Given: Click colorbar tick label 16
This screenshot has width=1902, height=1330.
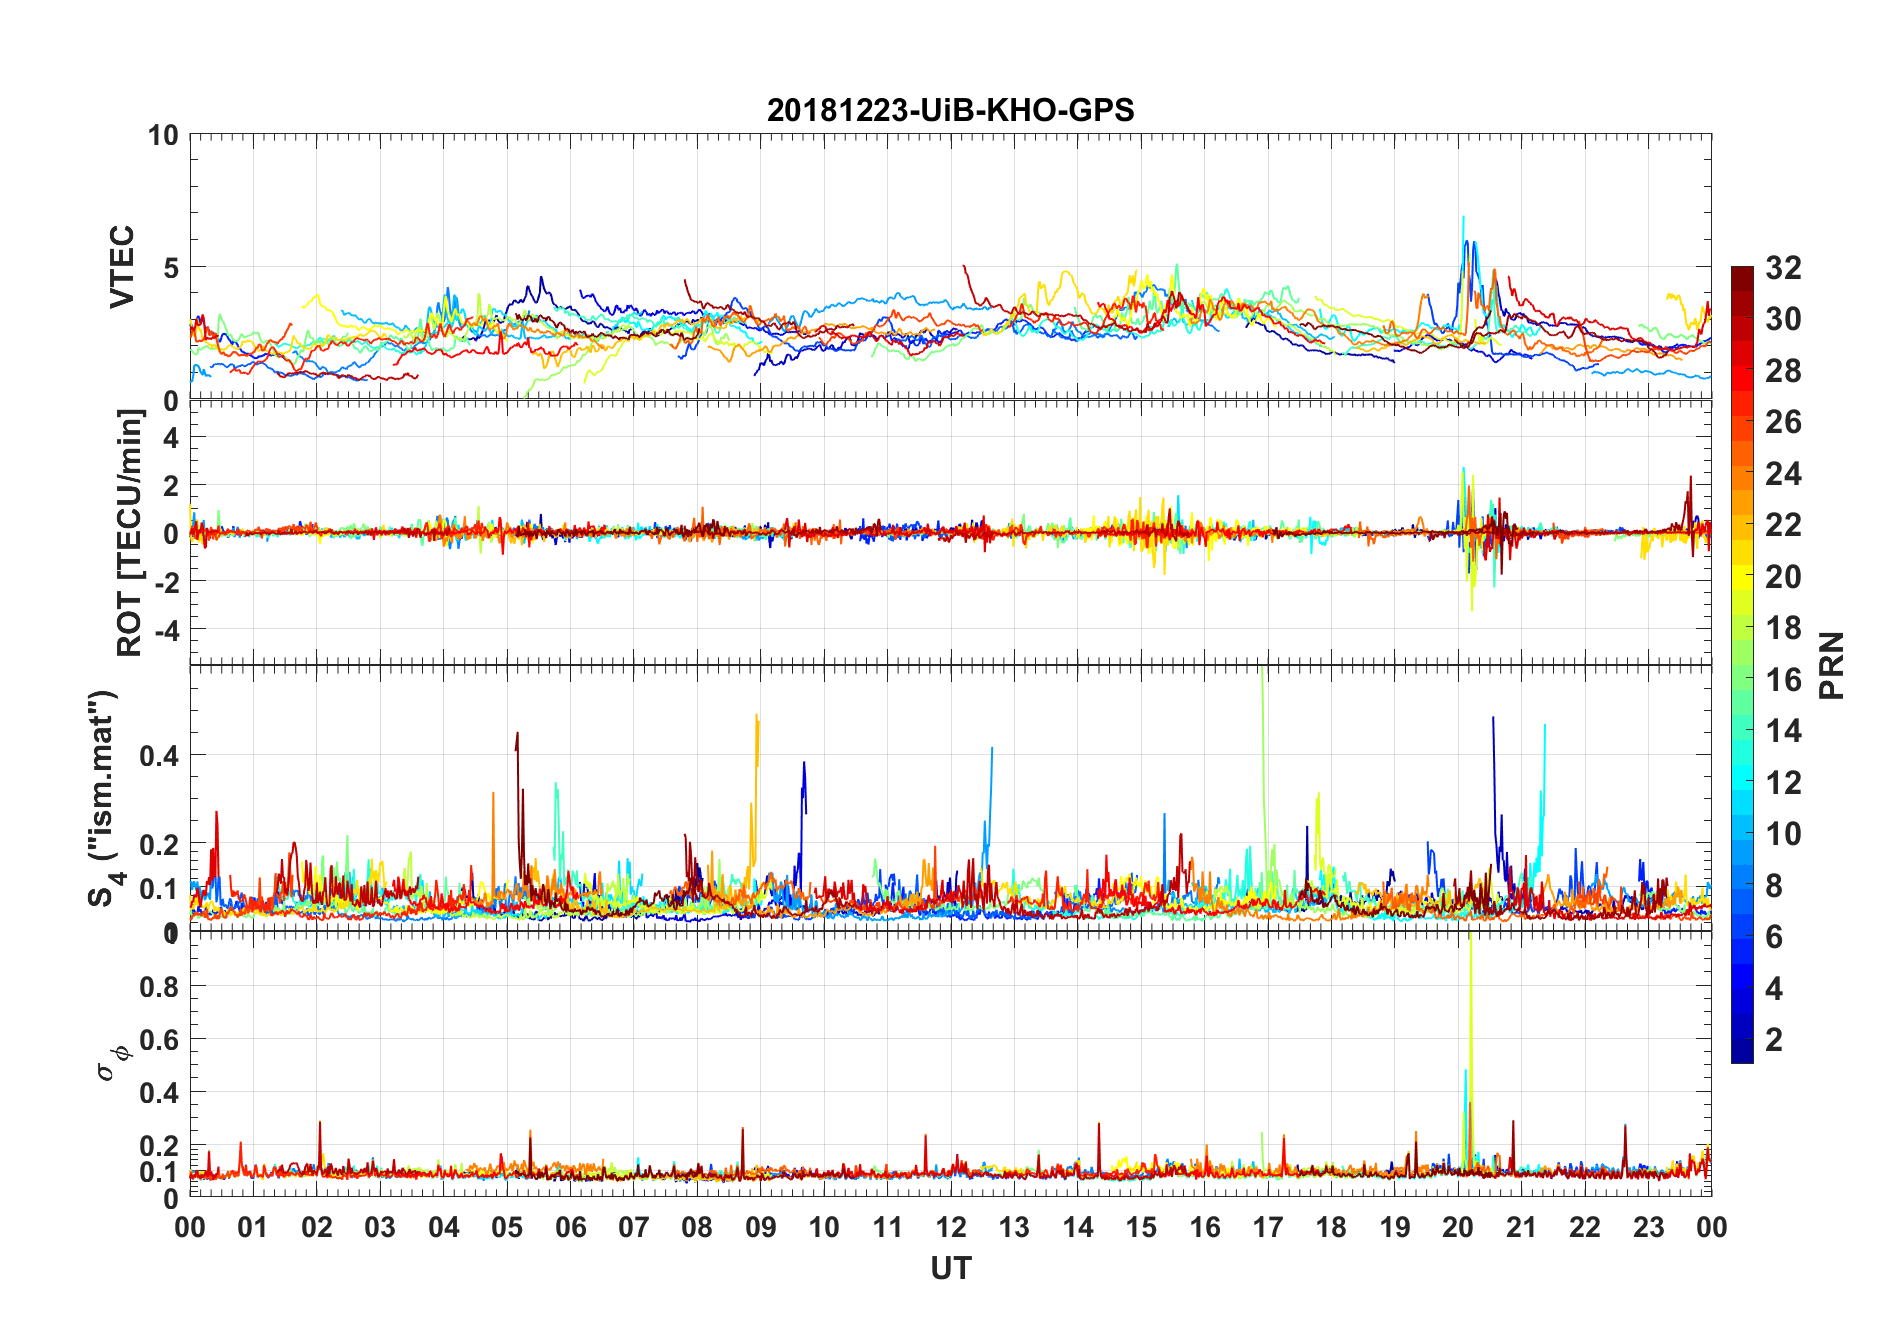Looking at the screenshot, I should click(1784, 680).
